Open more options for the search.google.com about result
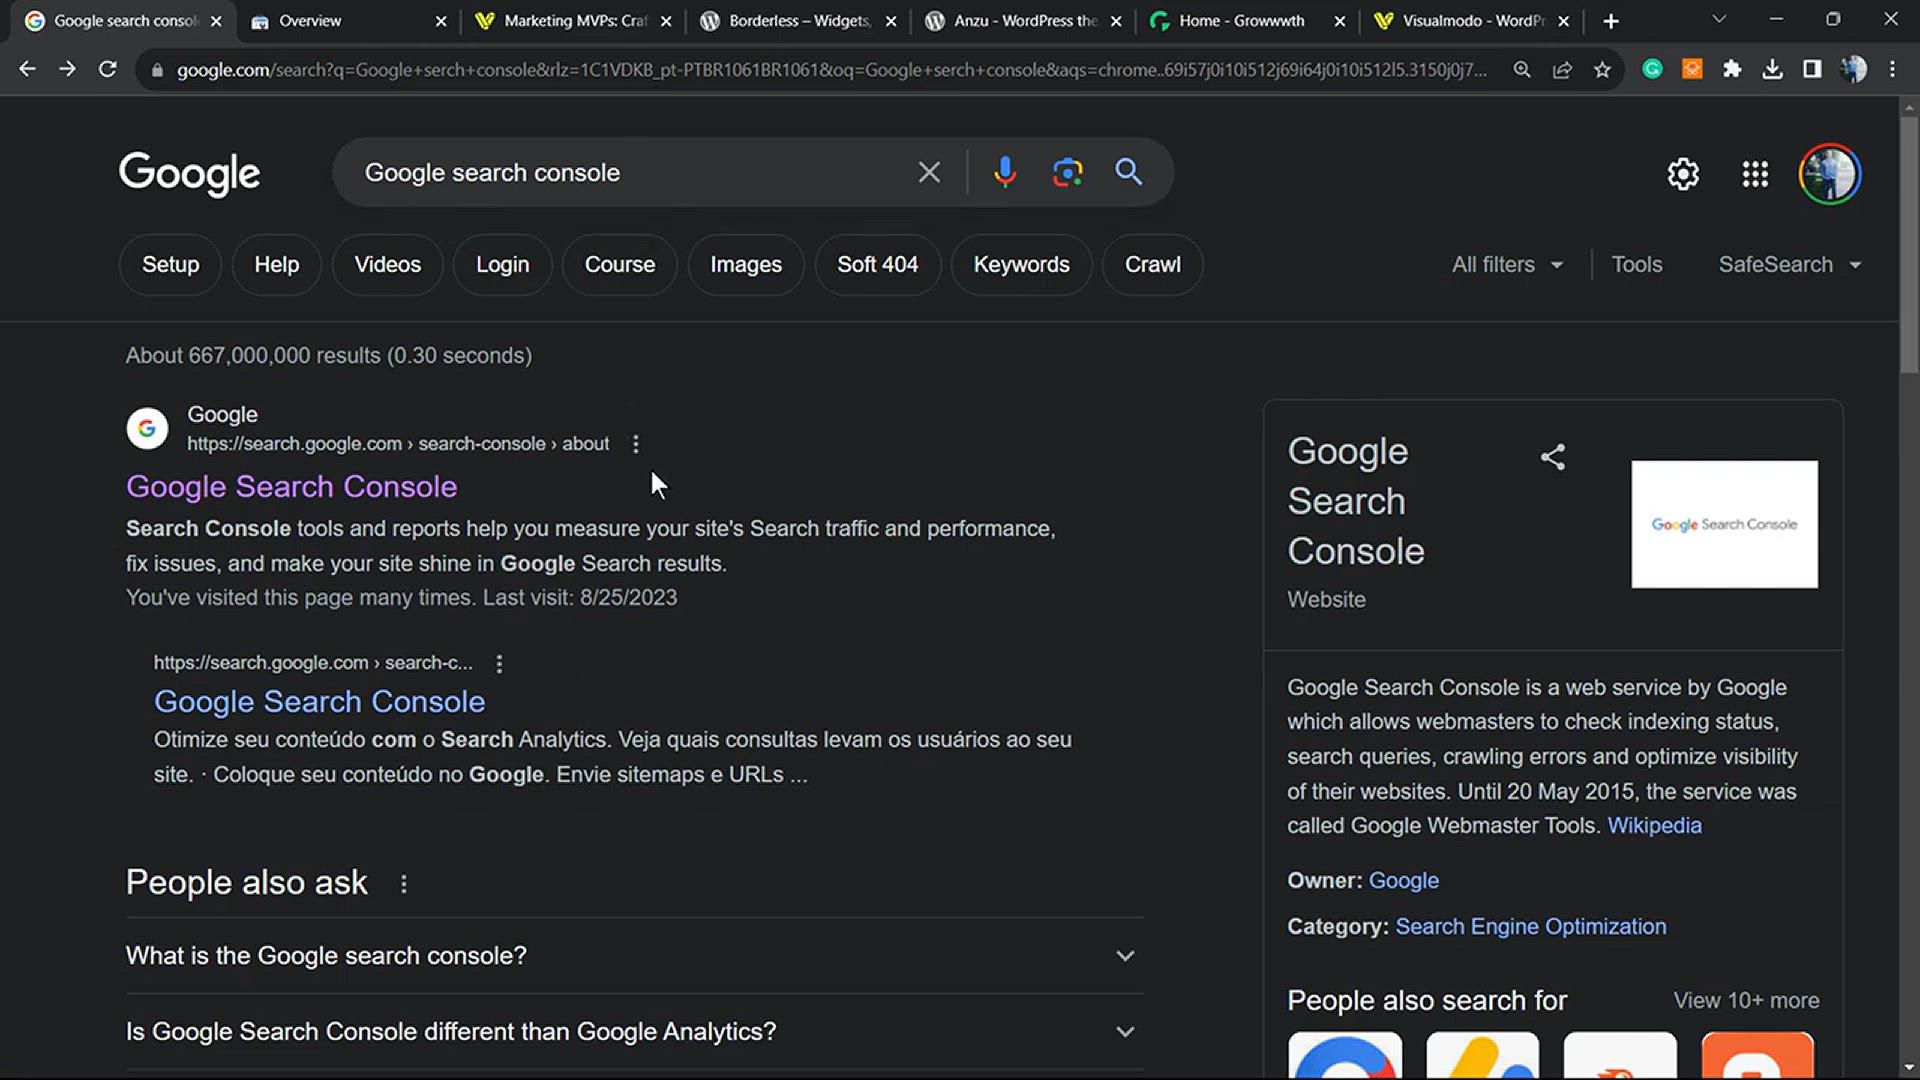The height and width of the screenshot is (1080, 1920). tap(636, 444)
